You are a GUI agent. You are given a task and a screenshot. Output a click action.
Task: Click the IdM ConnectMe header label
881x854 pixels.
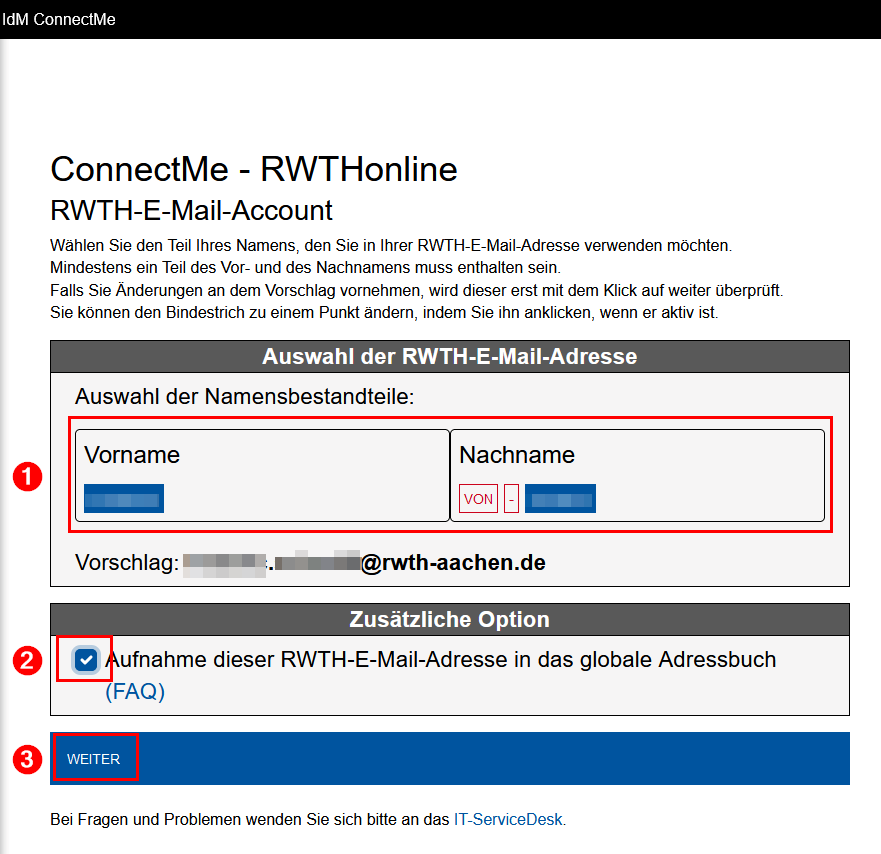coord(60,19)
